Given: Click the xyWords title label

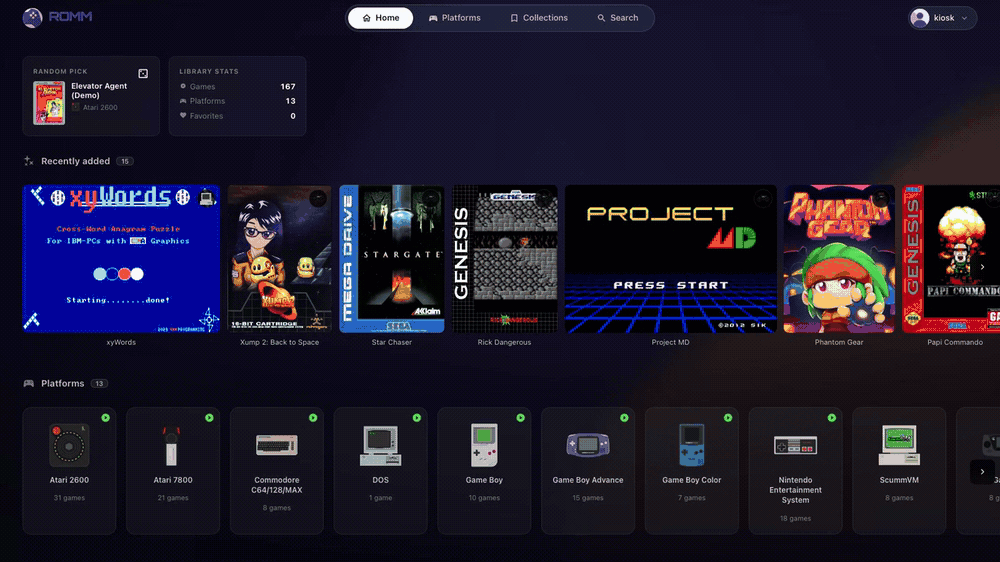Looking at the screenshot, I should 121,343.
